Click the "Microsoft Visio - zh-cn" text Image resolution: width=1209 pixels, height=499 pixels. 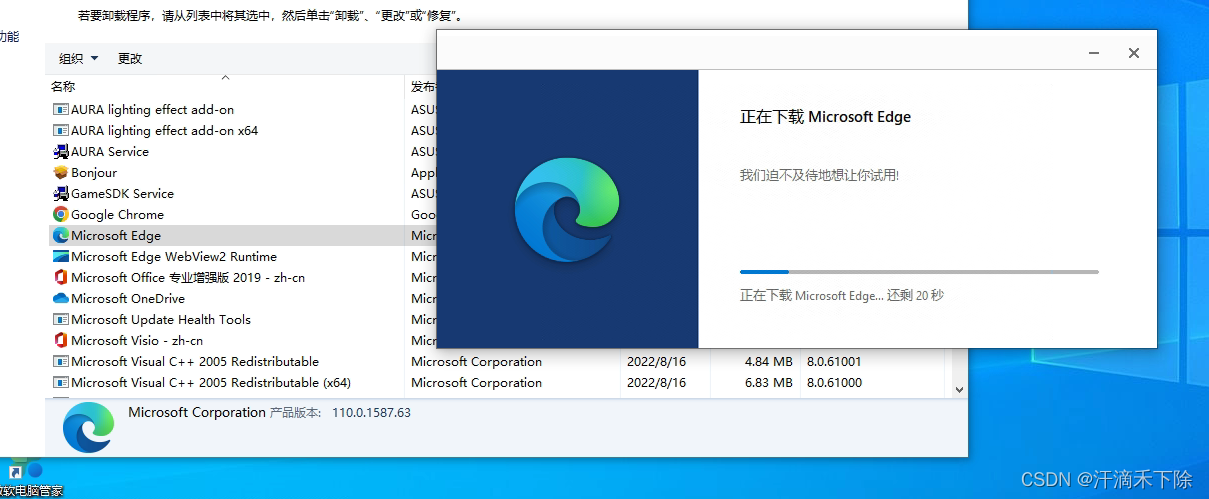pos(137,341)
